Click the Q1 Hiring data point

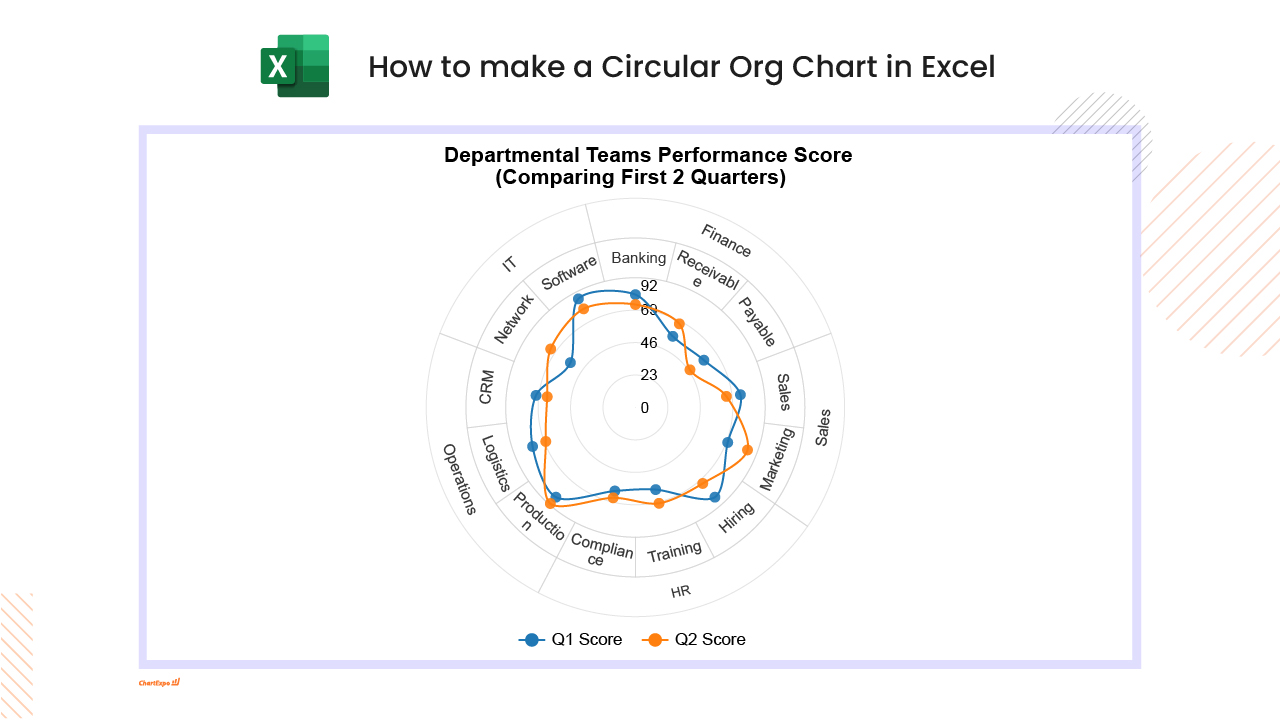tap(714, 497)
